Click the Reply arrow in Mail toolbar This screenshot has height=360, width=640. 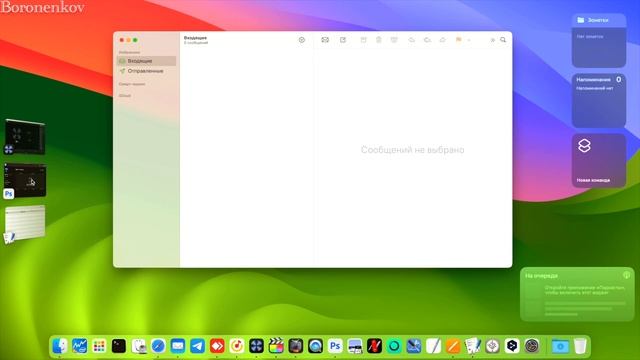[x=411, y=40]
